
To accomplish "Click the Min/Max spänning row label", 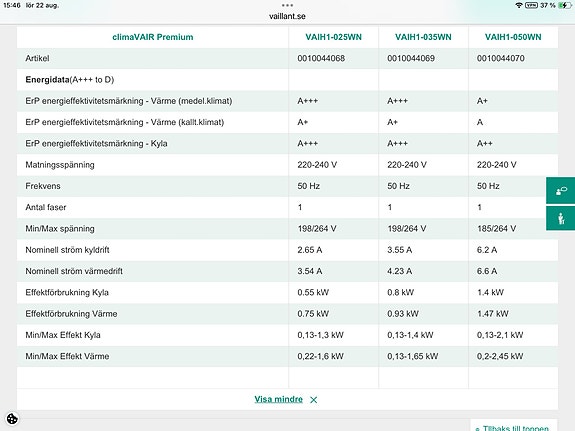I will pyautogui.click(x=60, y=229).
